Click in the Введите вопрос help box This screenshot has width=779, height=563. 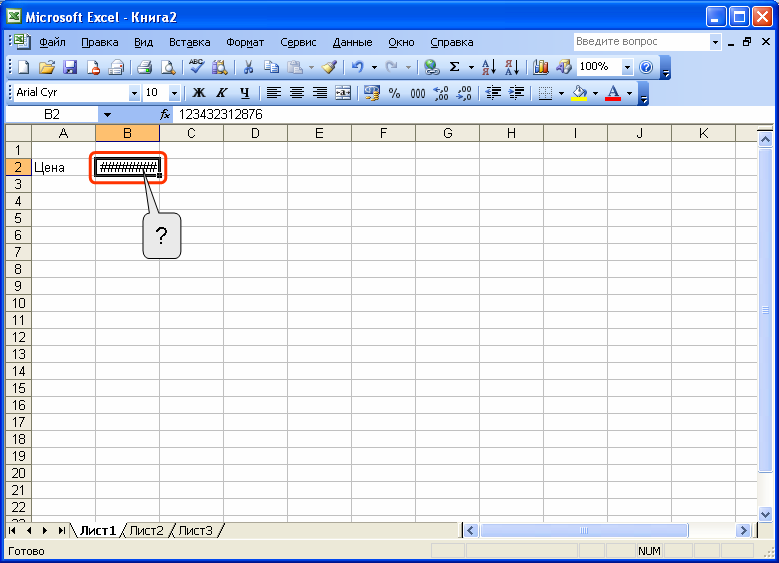641,42
